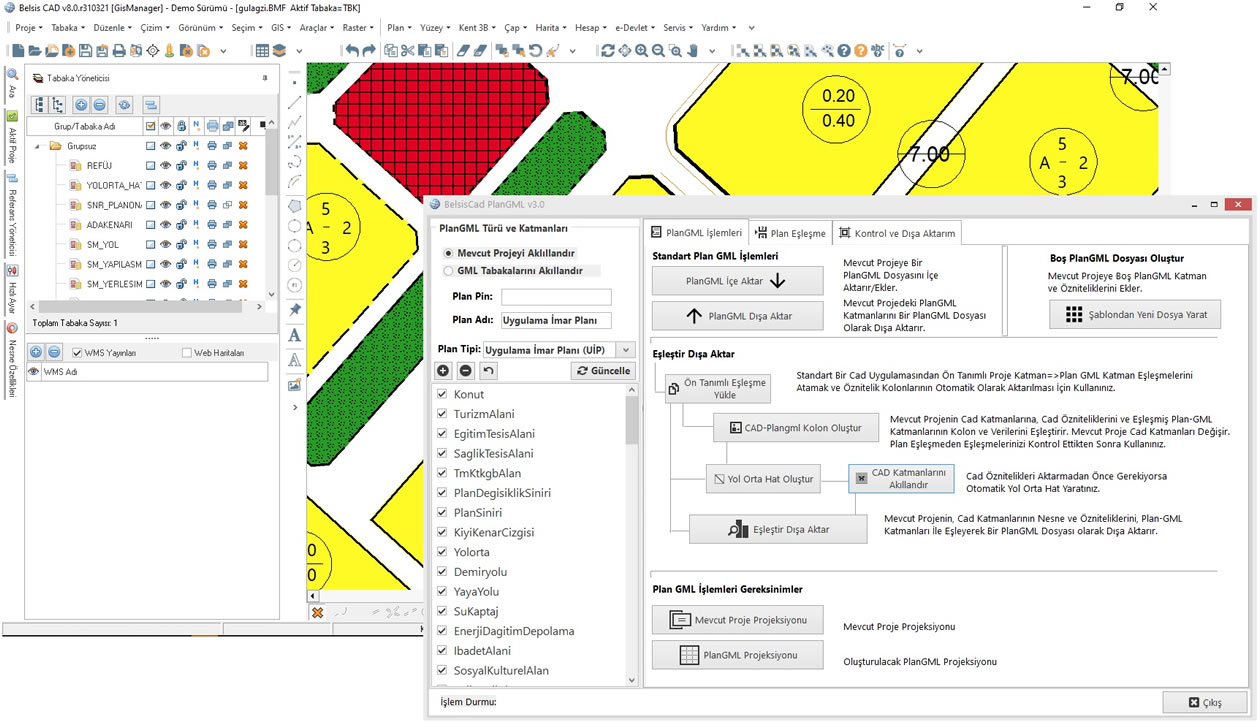This screenshot has height=728, width=1260.
Task: Click the pushpin tool in the drawing toolbar
Action: [x=295, y=310]
